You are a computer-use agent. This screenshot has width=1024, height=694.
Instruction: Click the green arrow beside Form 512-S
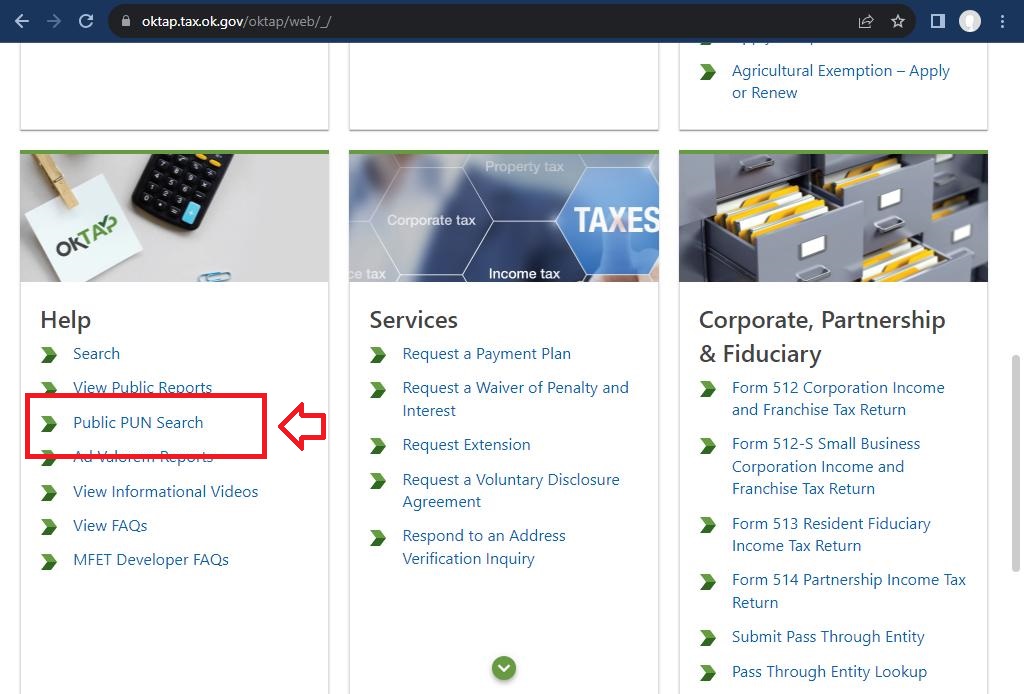point(708,445)
